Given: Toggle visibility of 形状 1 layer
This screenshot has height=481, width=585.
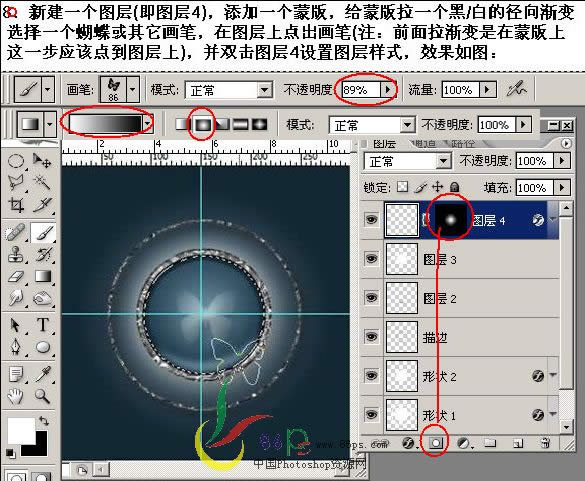Looking at the screenshot, I should point(371,415).
